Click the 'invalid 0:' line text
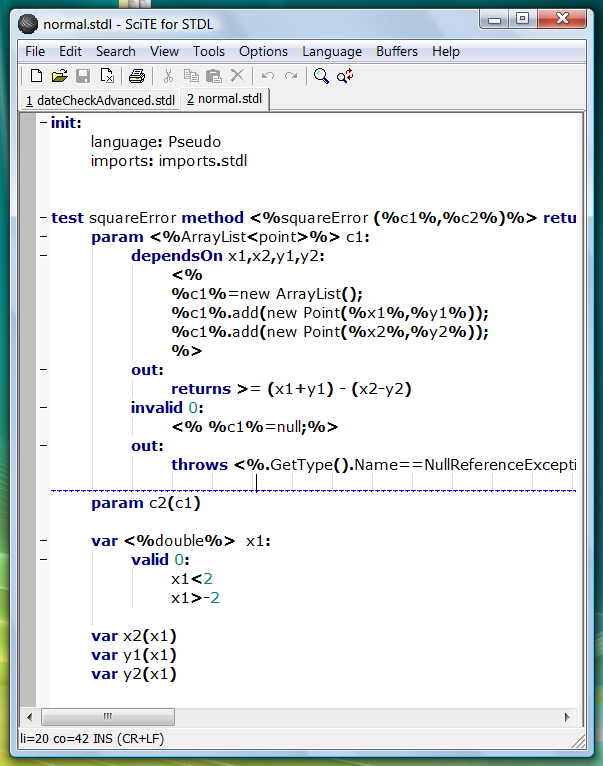The image size is (603, 766). pyautogui.click(x=167, y=407)
